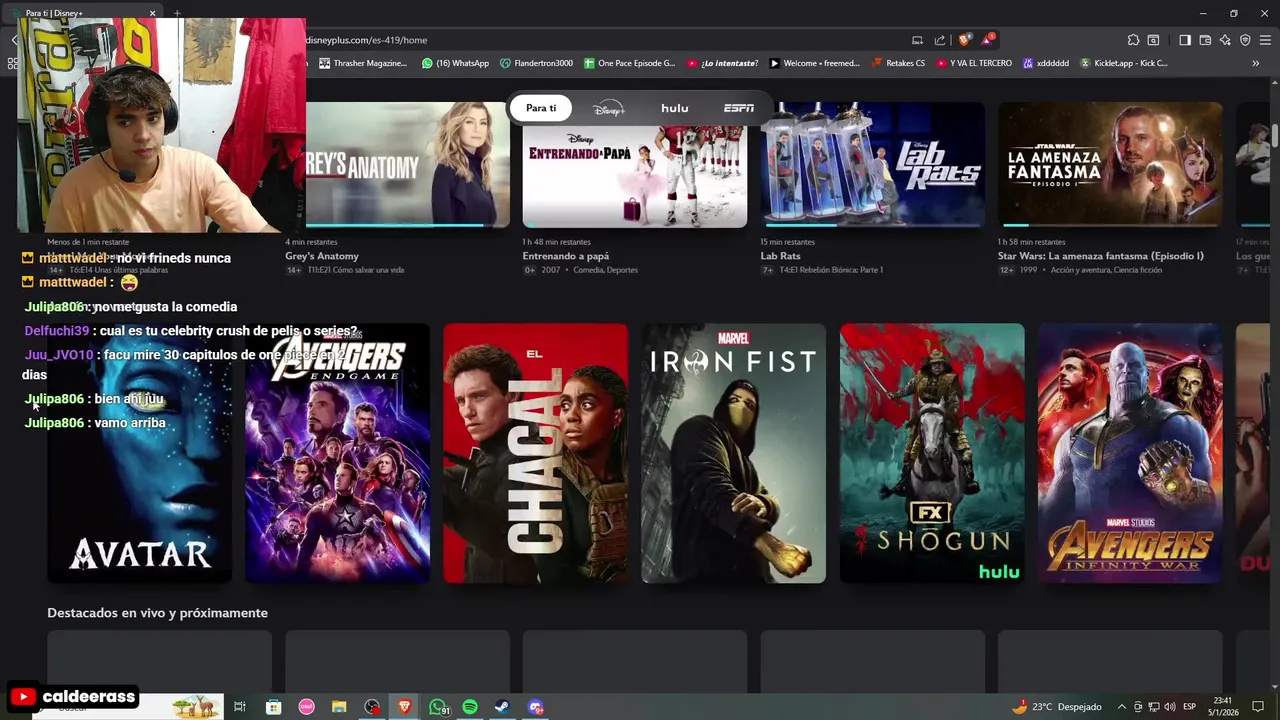Screen dimensions: 1280x720
Task: Open the Brave browser taskbar icon
Action: (405, 707)
